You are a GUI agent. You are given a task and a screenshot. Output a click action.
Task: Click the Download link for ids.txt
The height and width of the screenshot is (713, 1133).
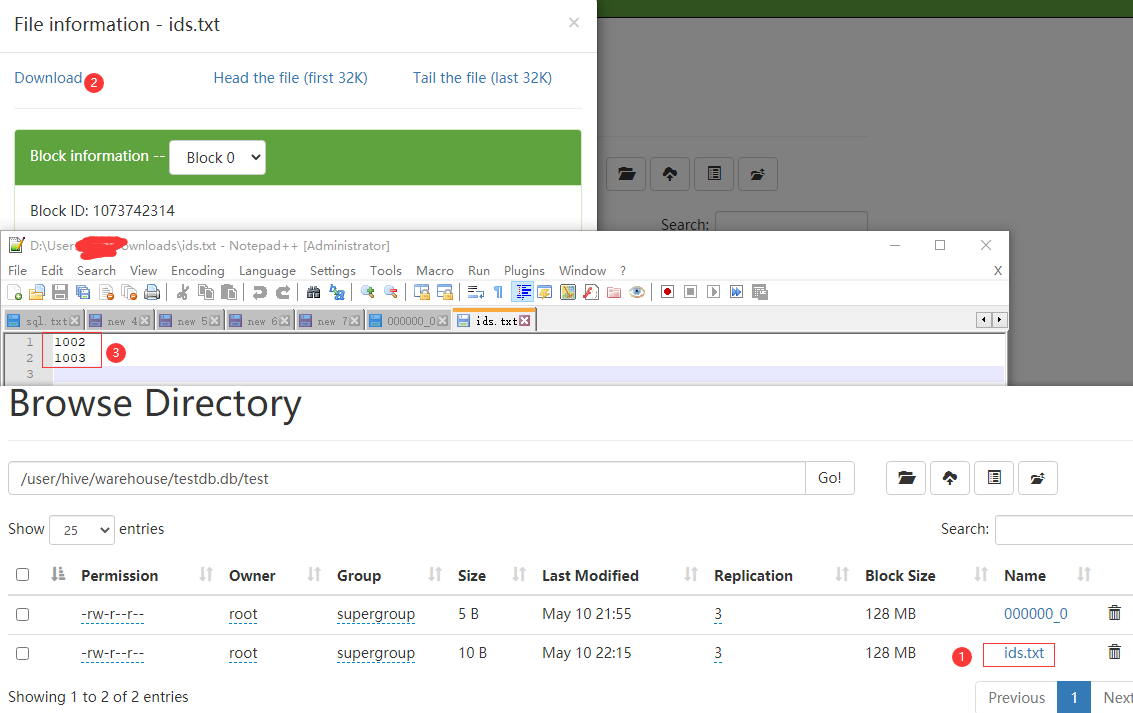[x=48, y=78]
